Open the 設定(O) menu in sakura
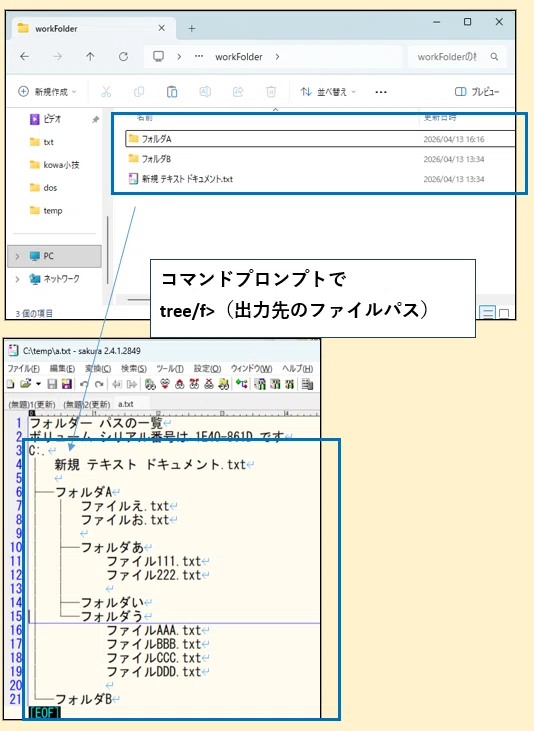 tap(208, 369)
